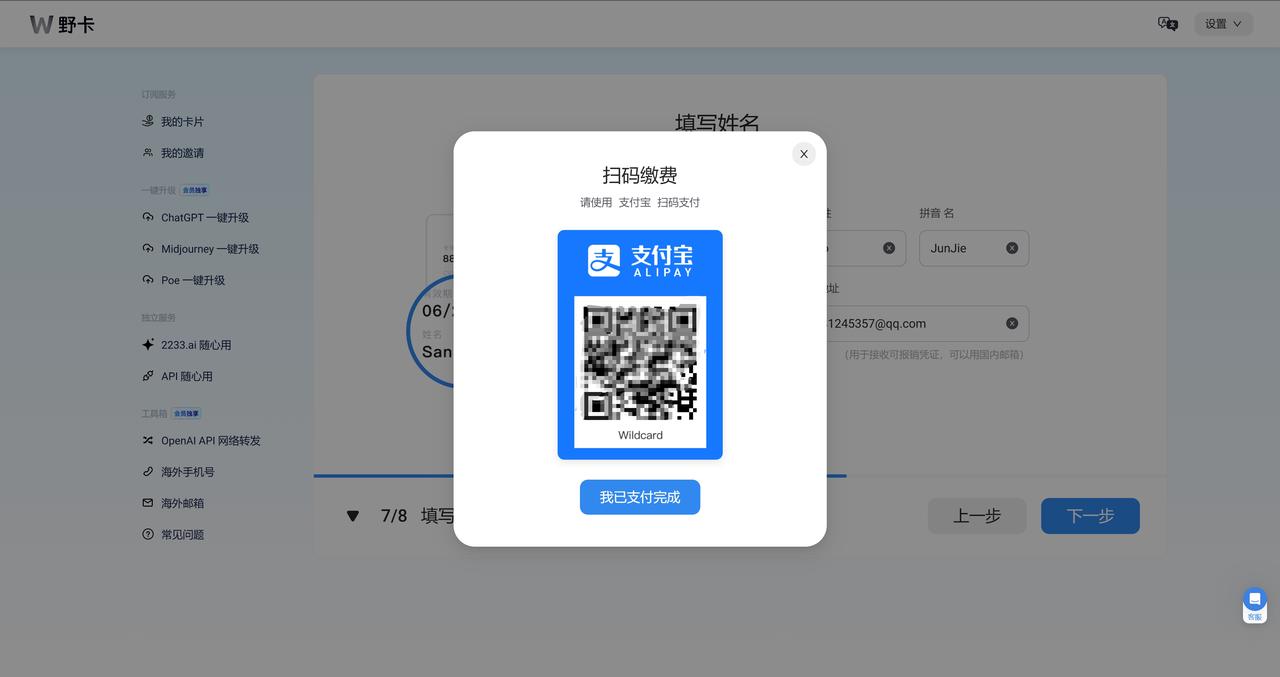The height and width of the screenshot is (677, 1280).
Task: Open 海外手机号 in sidebar
Action: (x=187, y=472)
